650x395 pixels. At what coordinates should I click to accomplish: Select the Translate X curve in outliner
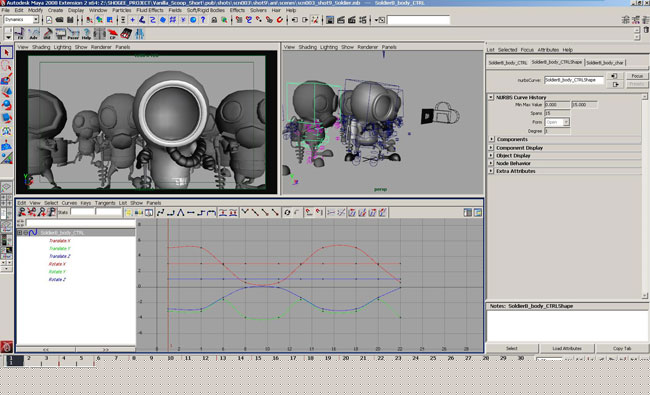[60, 240]
